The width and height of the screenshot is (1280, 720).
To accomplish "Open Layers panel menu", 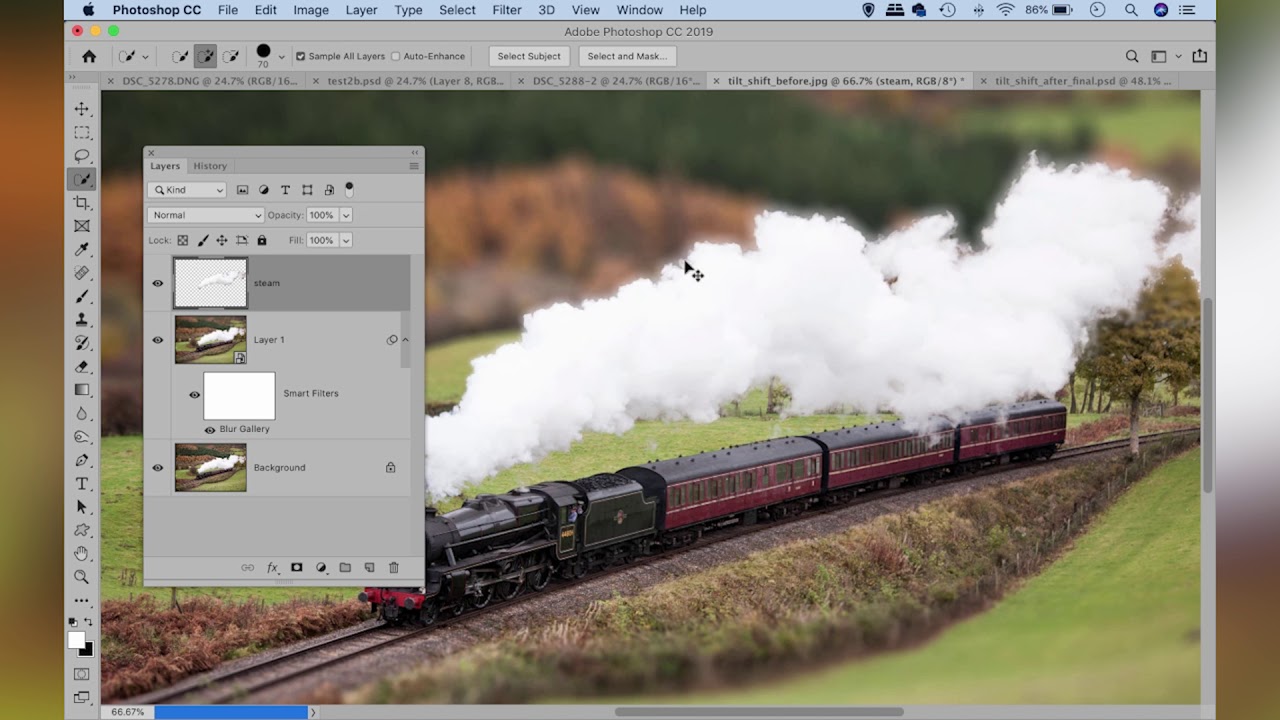I will pos(414,166).
